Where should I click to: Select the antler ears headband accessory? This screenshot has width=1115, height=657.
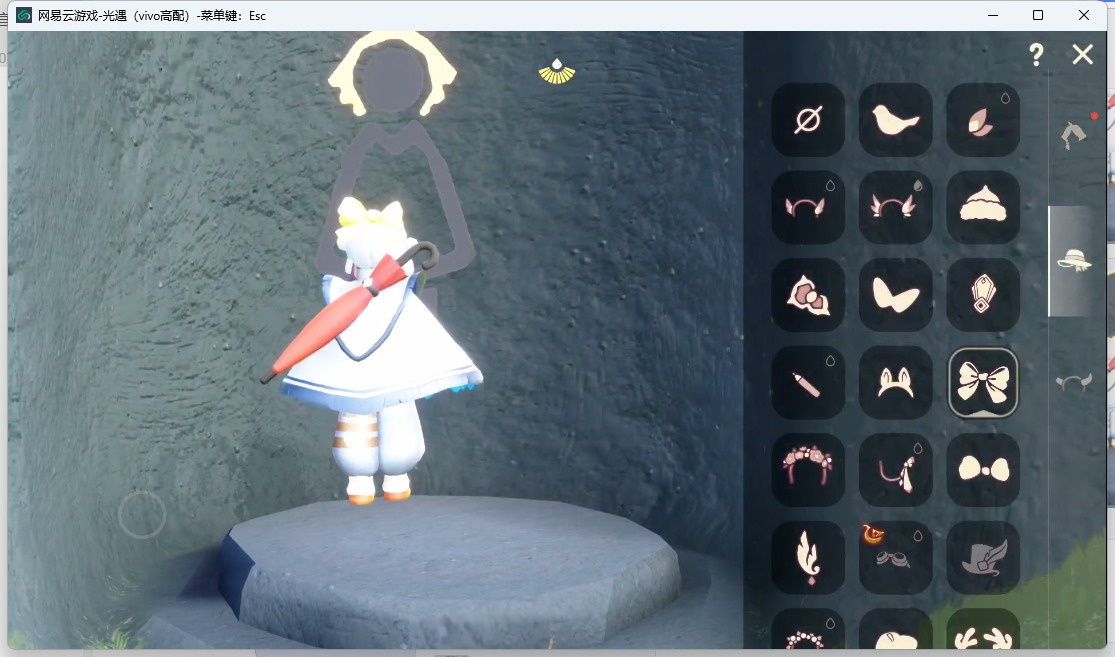(x=895, y=207)
